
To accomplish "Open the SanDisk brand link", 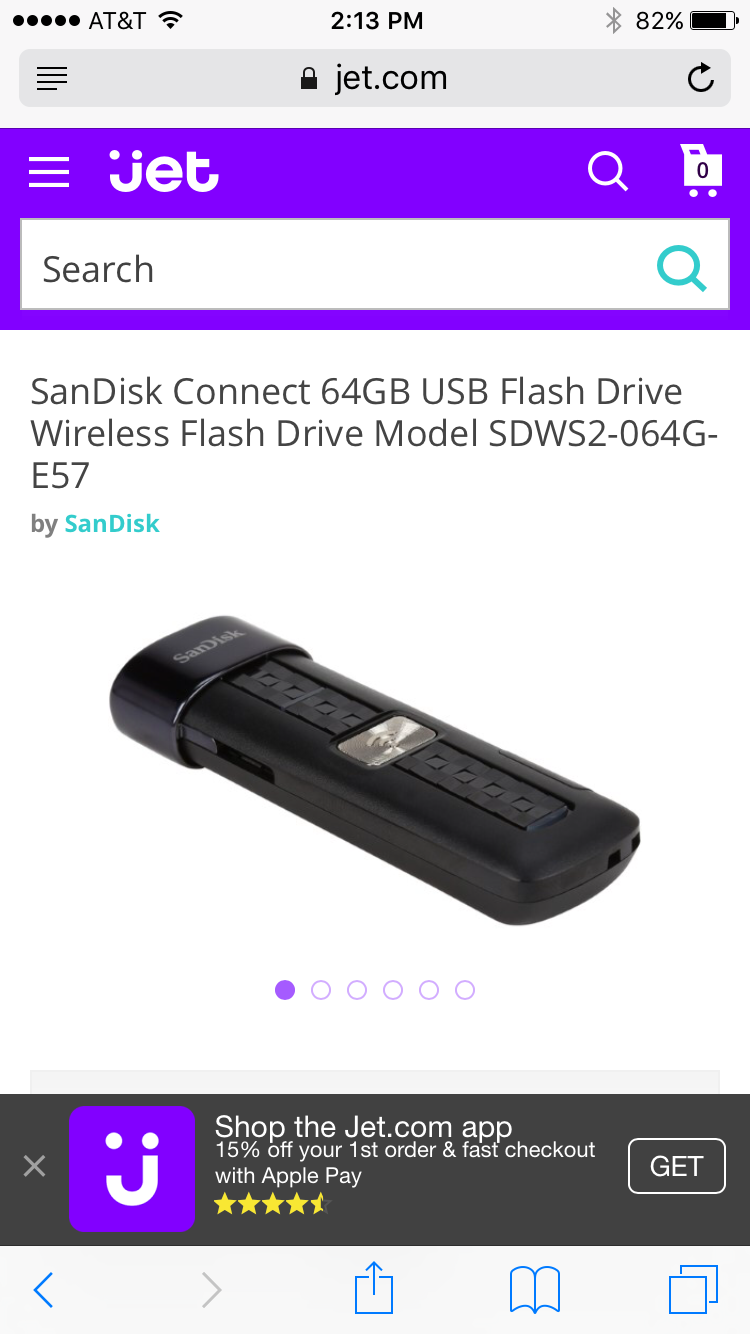I will 112,523.
